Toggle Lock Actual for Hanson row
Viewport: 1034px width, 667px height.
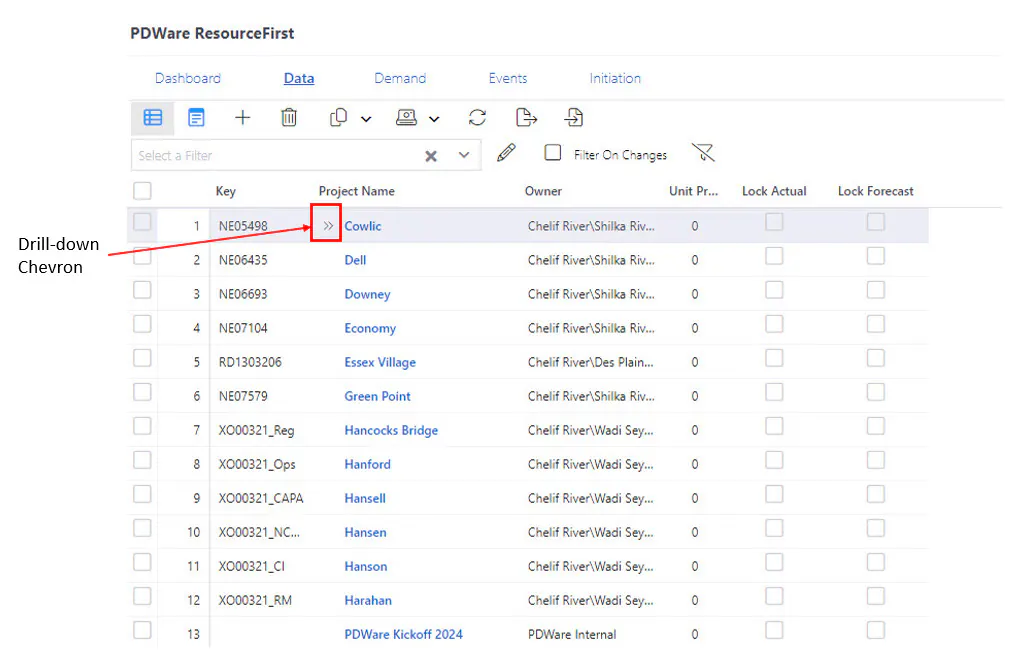774,562
